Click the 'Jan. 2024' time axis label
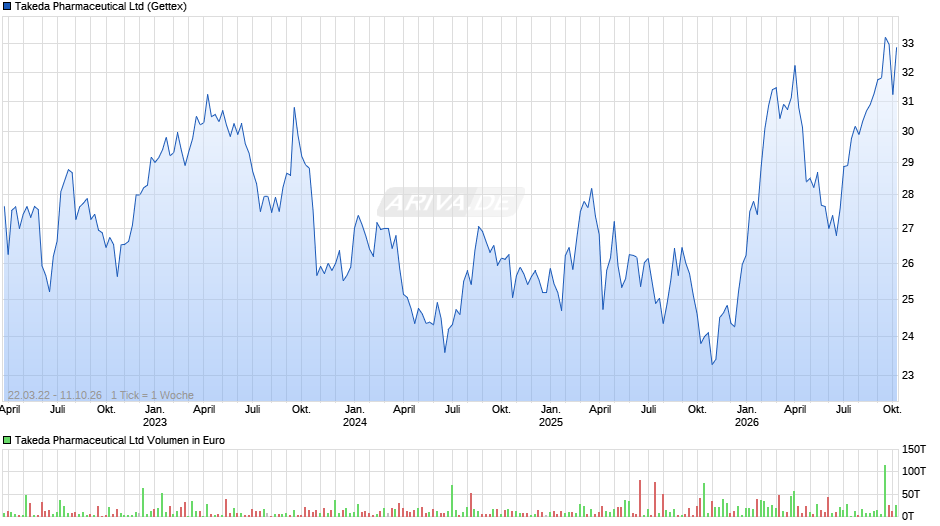 click(x=355, y=416)
